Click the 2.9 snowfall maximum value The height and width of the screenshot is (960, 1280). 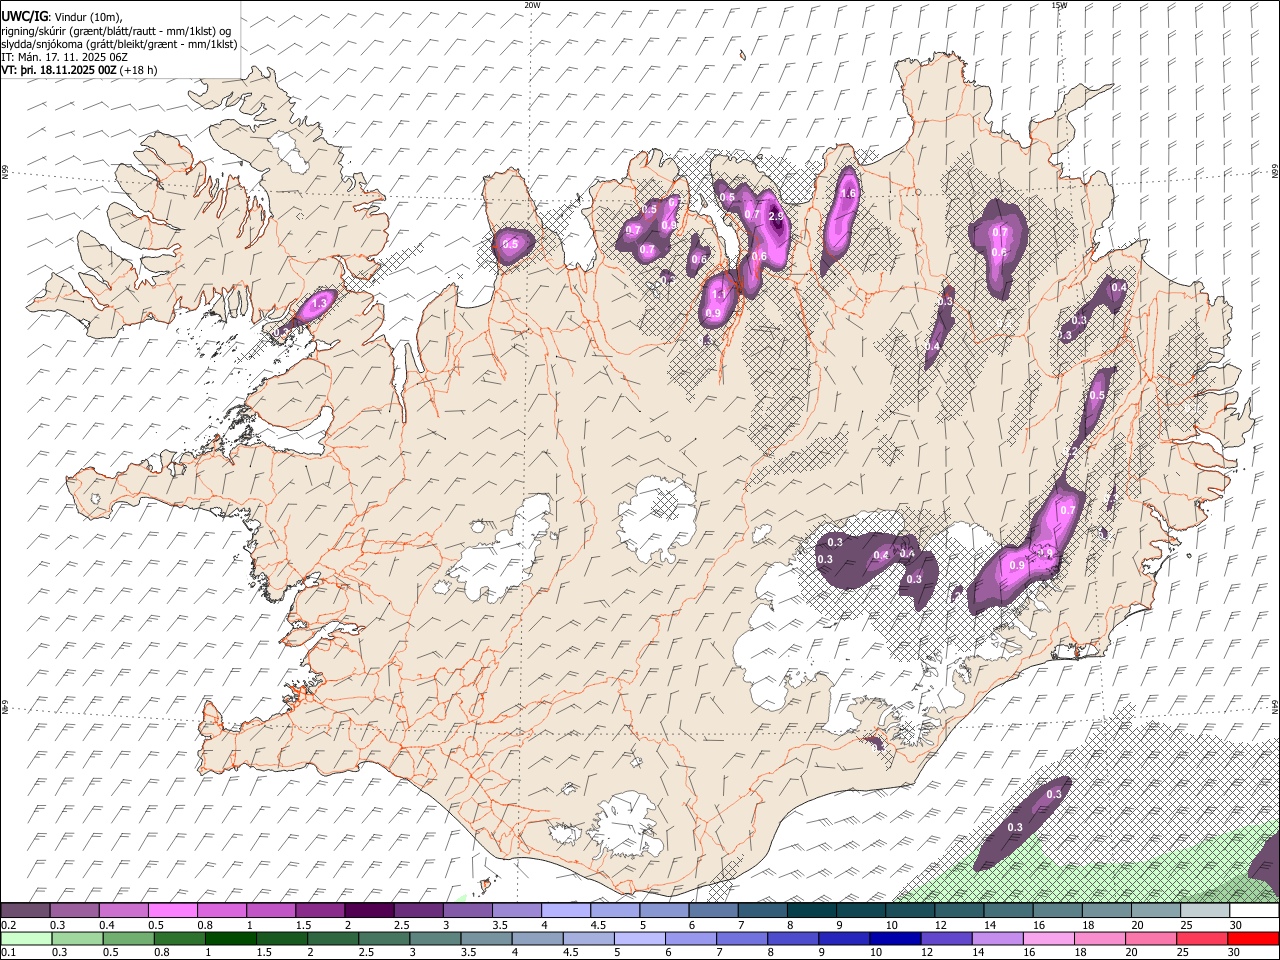tap(775, 217)
